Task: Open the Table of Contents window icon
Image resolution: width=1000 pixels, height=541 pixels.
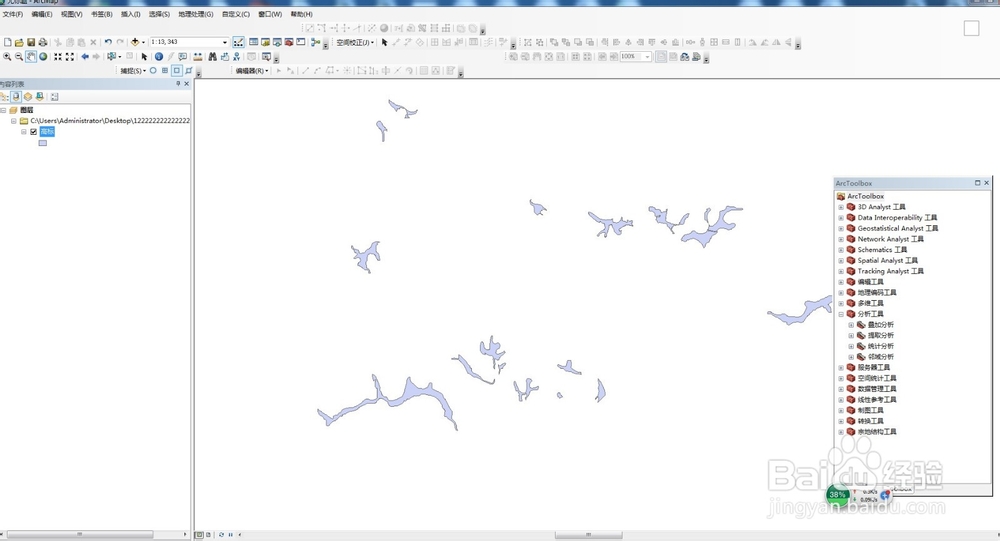Action: (253, 42)
